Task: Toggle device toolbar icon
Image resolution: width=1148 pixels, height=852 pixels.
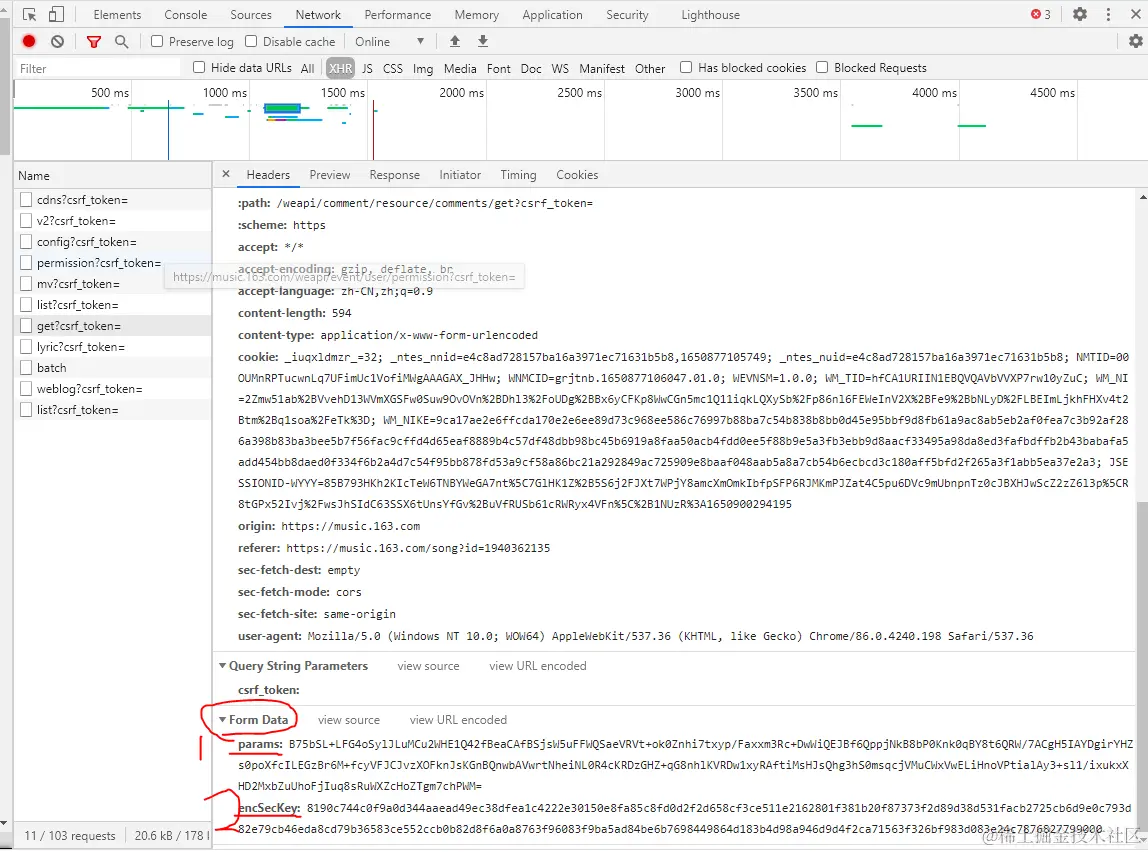Action: 56,15
